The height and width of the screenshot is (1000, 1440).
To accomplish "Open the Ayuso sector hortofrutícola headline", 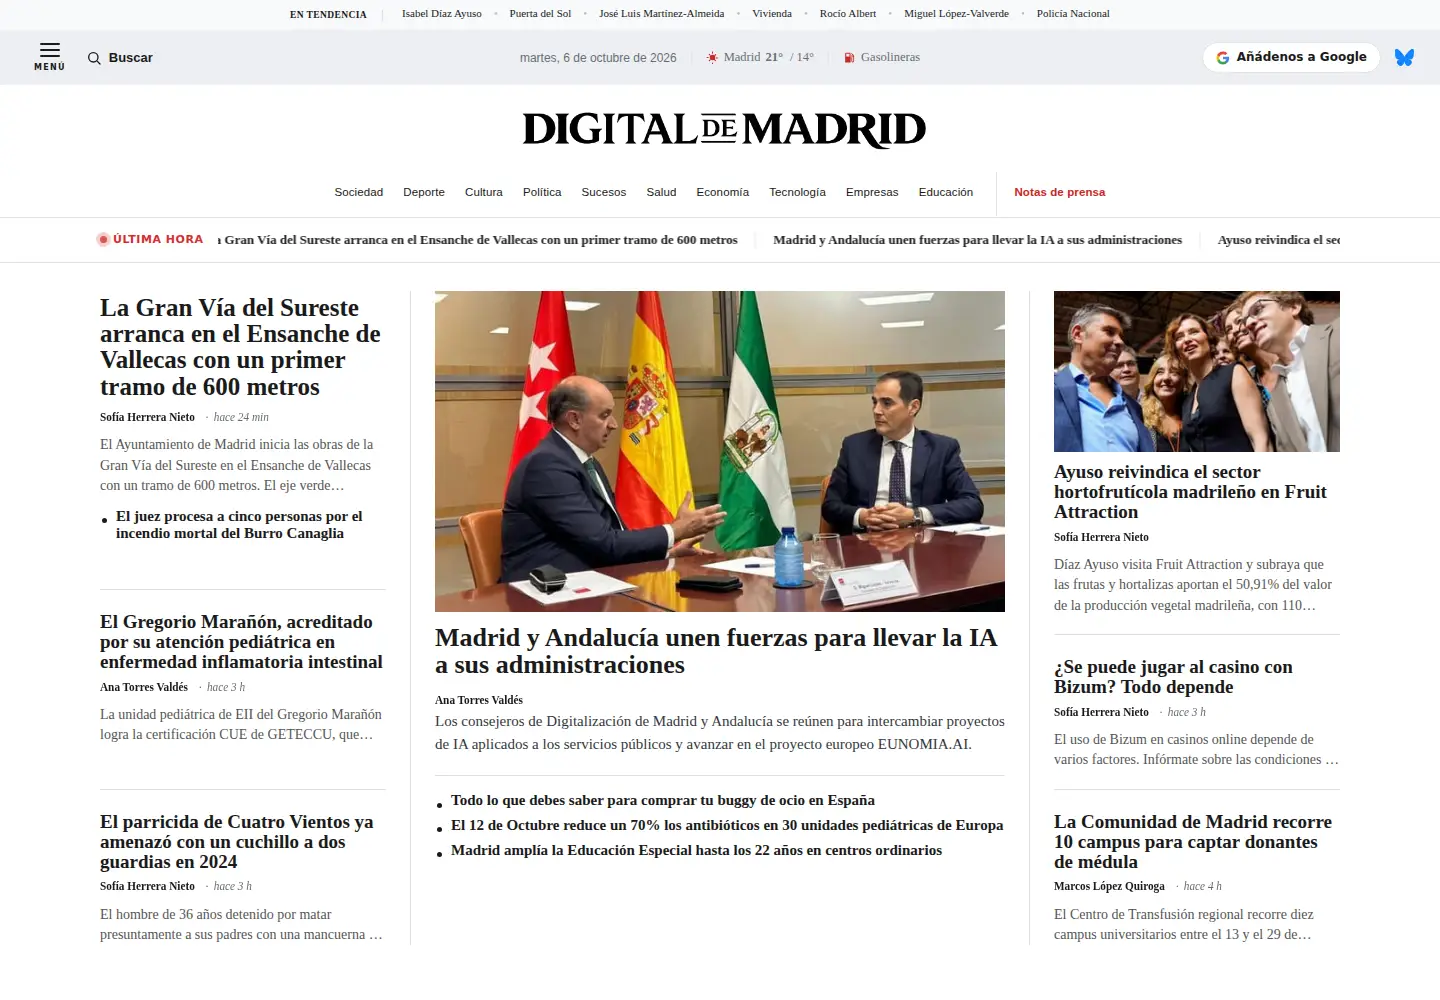I will point(1190,492).
